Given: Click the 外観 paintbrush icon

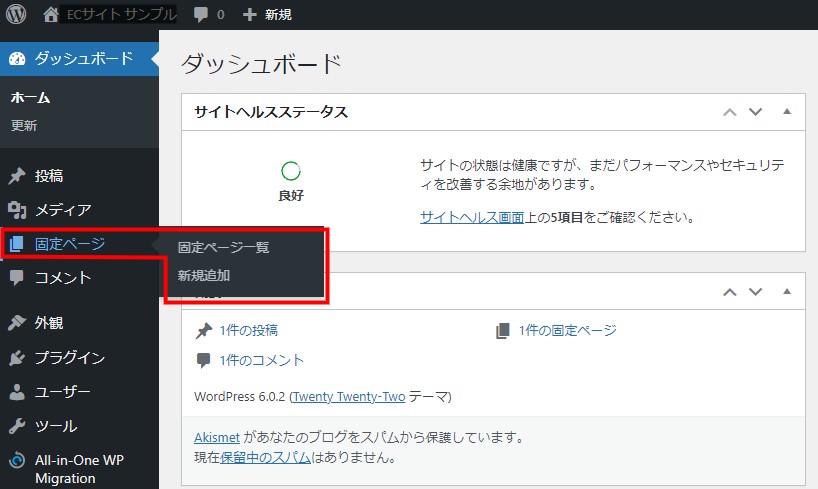Looking at the screenshot, I should (x=17, y=323).
